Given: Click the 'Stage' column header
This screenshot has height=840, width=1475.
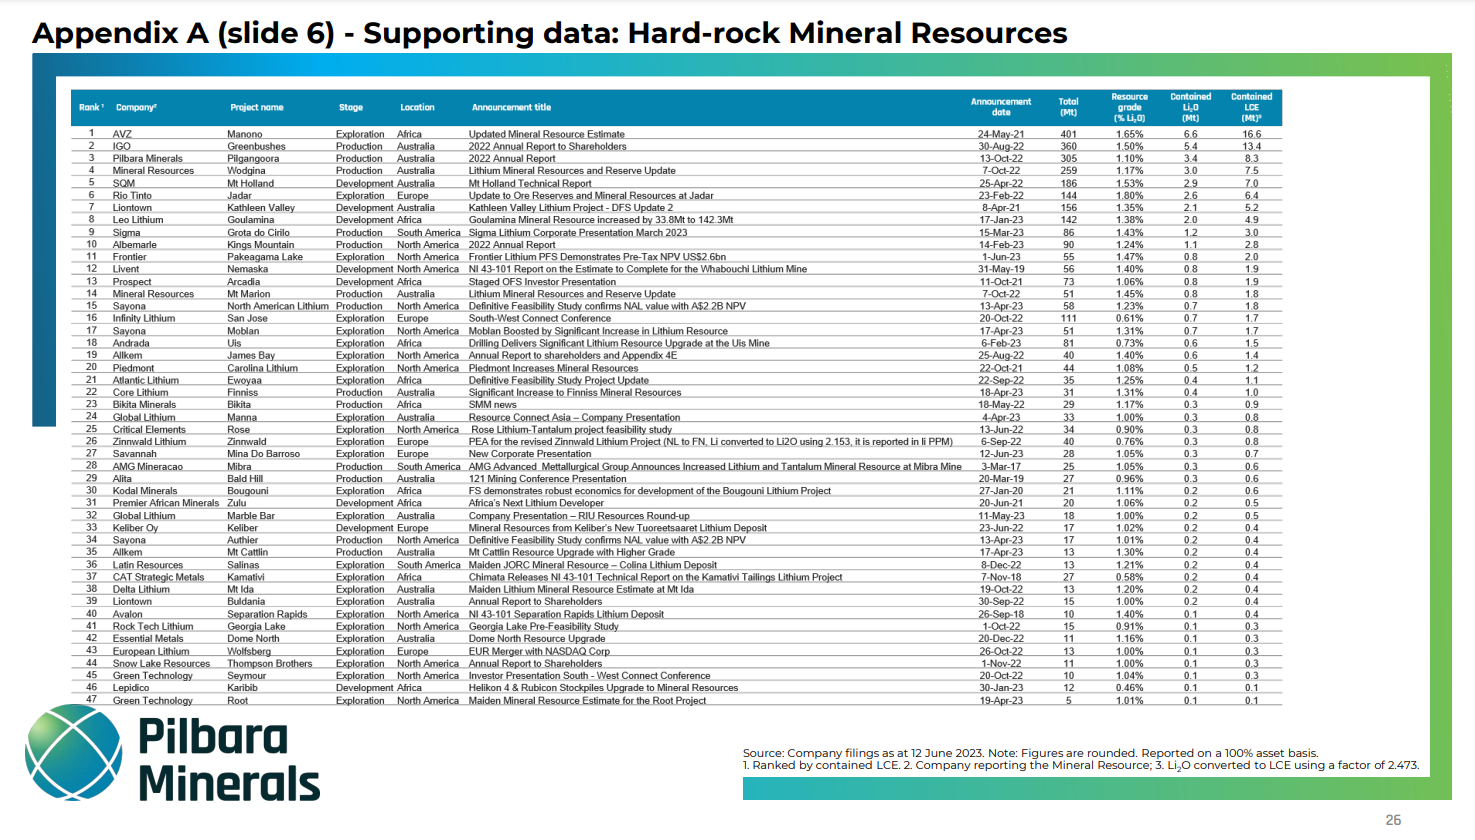Looking at the screenshot, I should click(x=351, y=107).
